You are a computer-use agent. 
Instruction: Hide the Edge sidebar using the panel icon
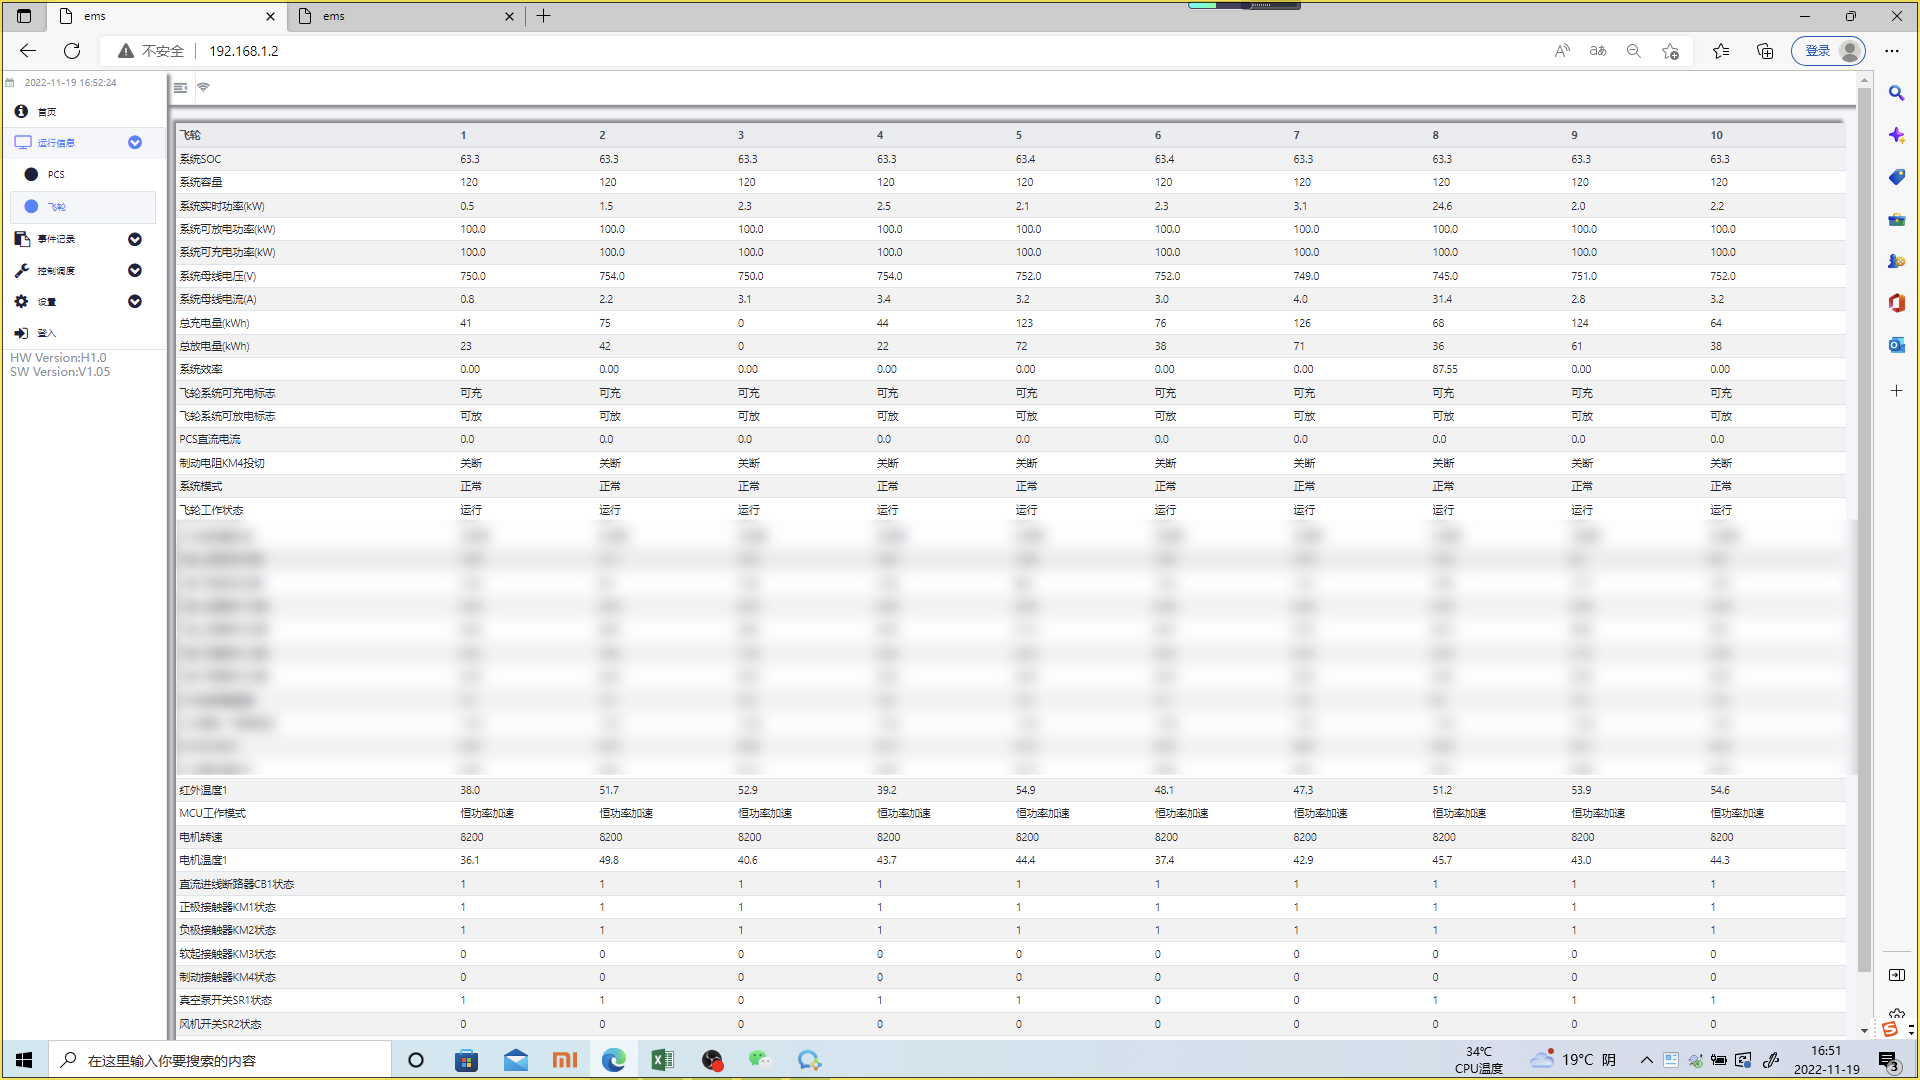point(1896,975)
